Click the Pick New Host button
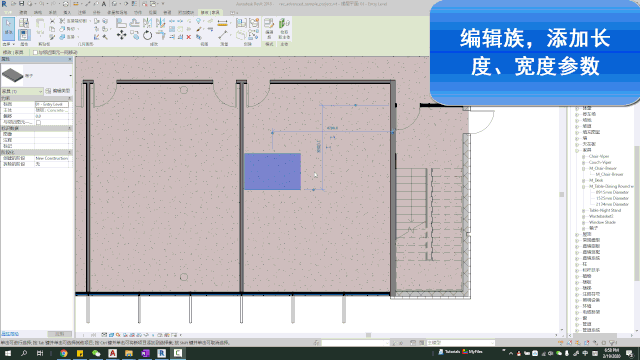 pos(284,28)
